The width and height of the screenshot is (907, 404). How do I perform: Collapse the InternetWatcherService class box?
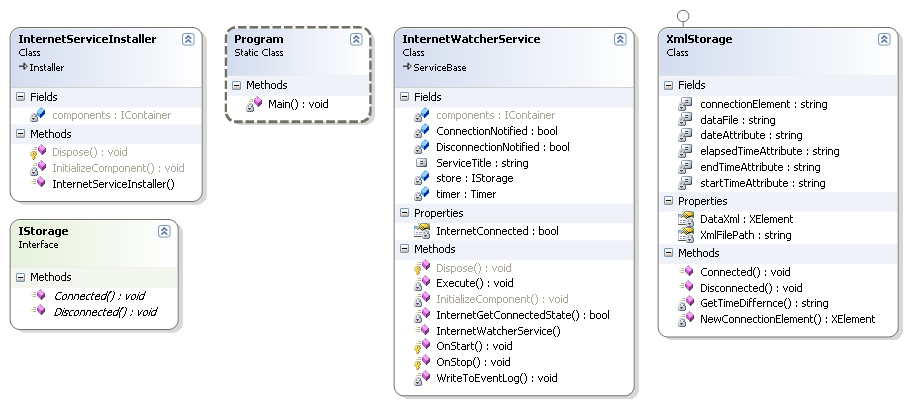pos(620,39)
